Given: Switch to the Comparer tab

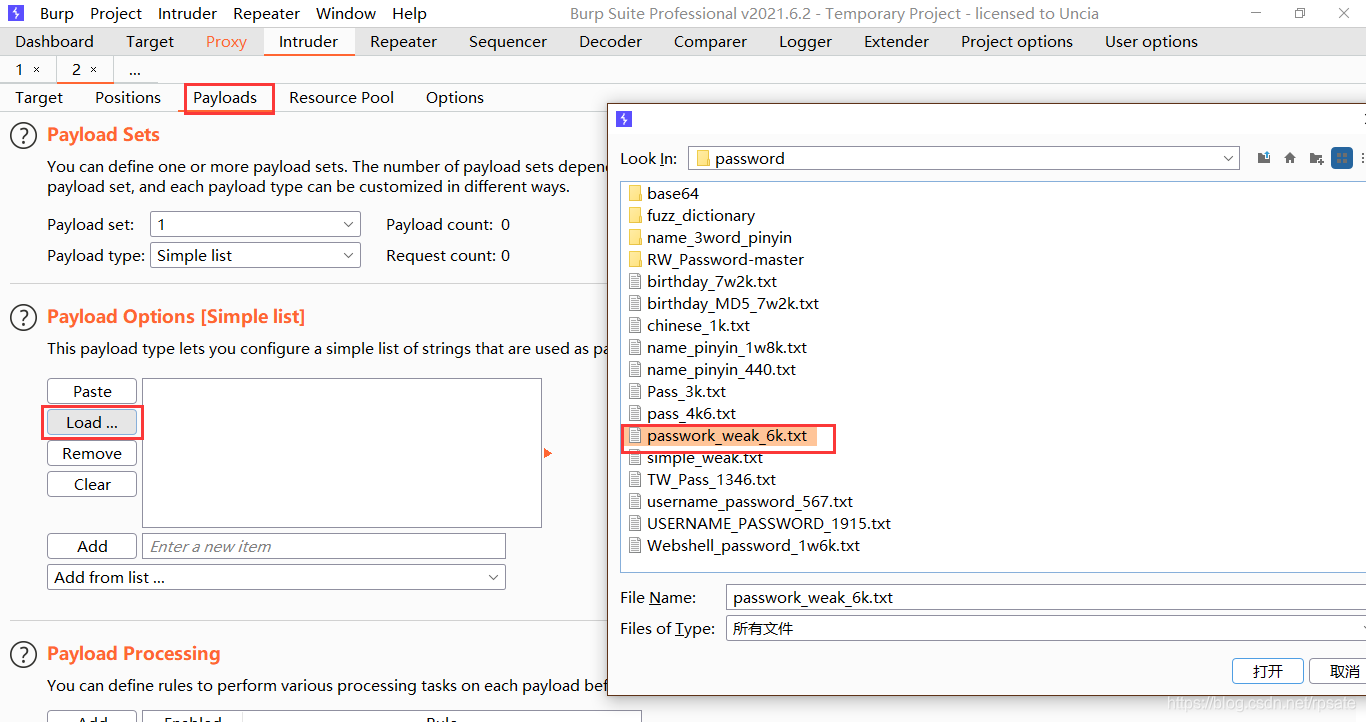Looking at the screenshot, I should [x=710, y=41].
